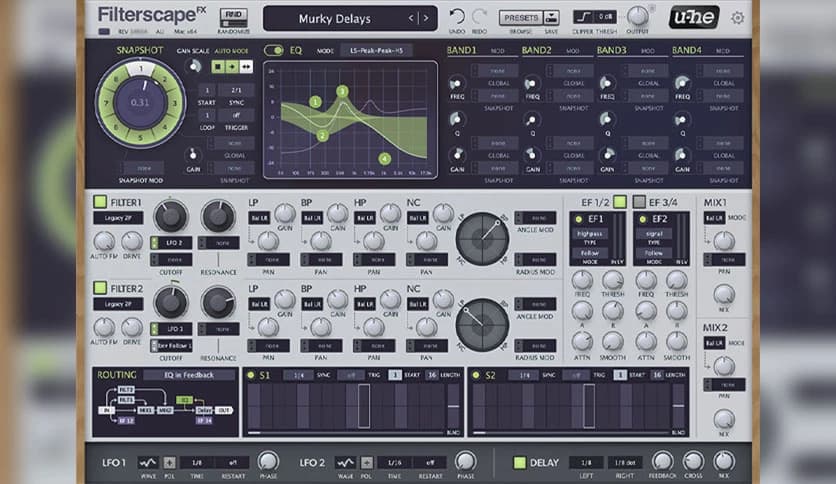Save the preset with the disk icon
Viewport: 836px width, 484px height.
click(551, 18)
